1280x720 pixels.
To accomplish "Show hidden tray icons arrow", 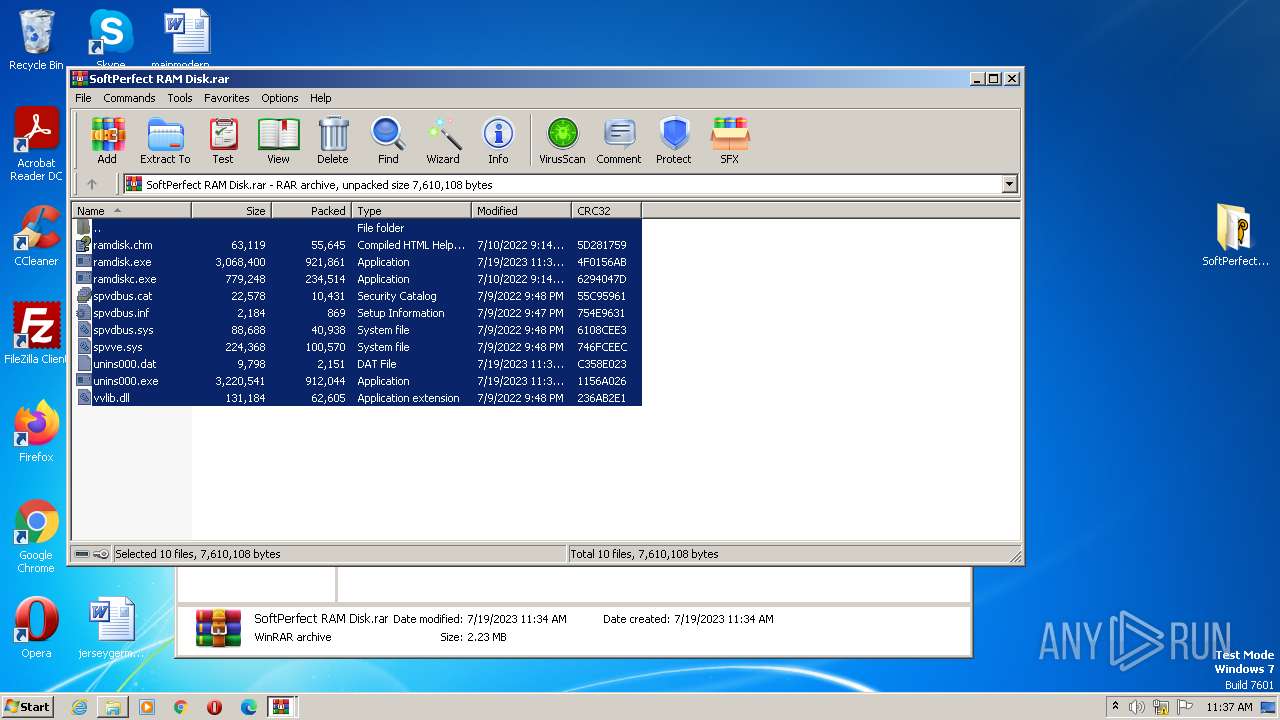I will (x=1115, y=707).
